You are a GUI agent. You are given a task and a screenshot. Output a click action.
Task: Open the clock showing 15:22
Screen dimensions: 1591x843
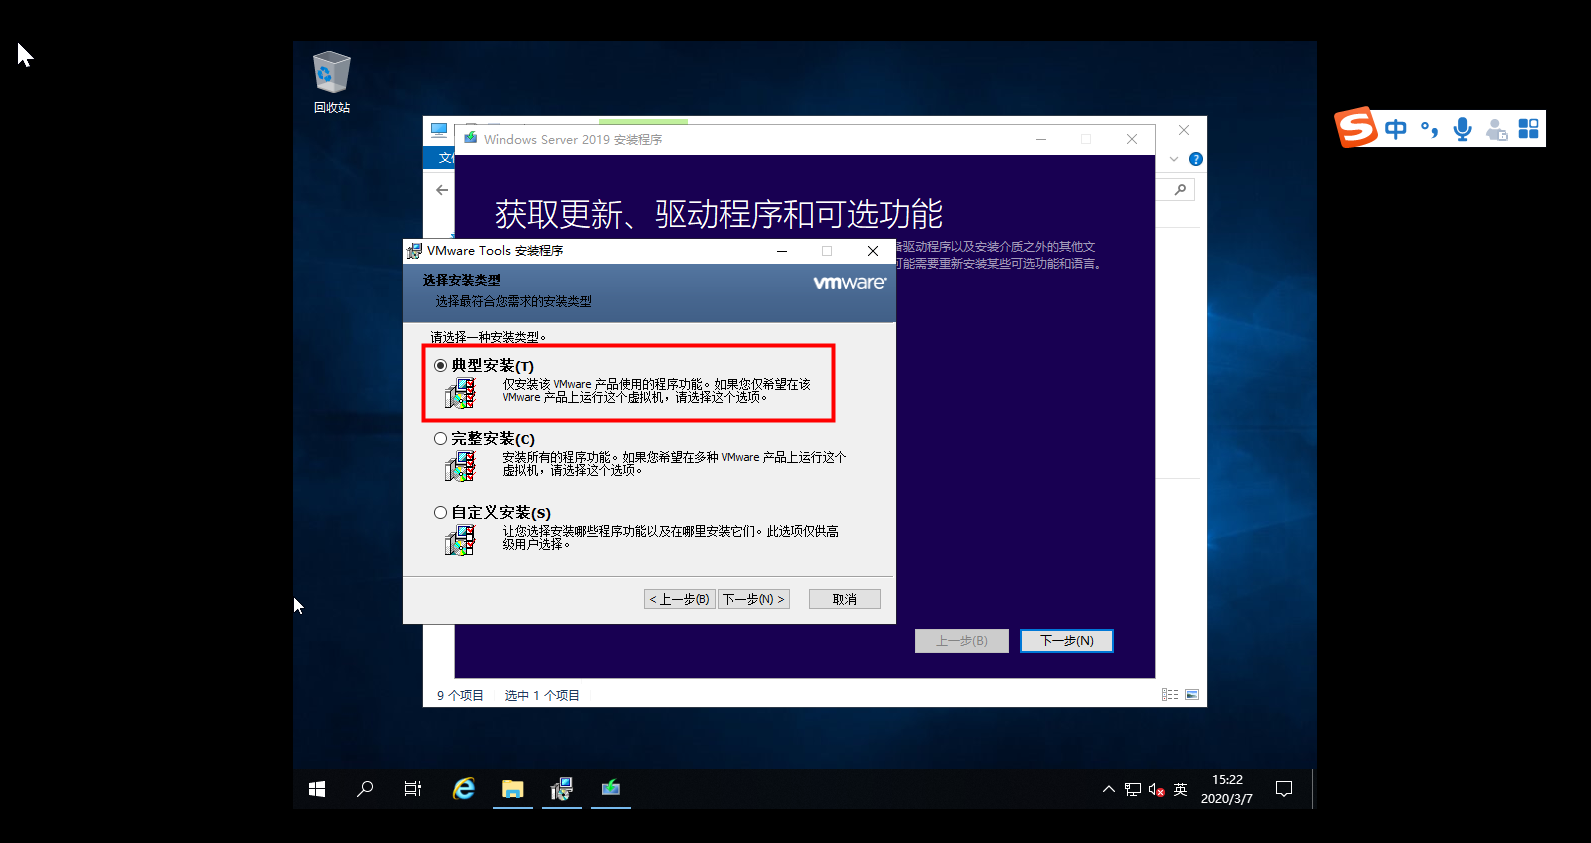(x=1227, y=789)
